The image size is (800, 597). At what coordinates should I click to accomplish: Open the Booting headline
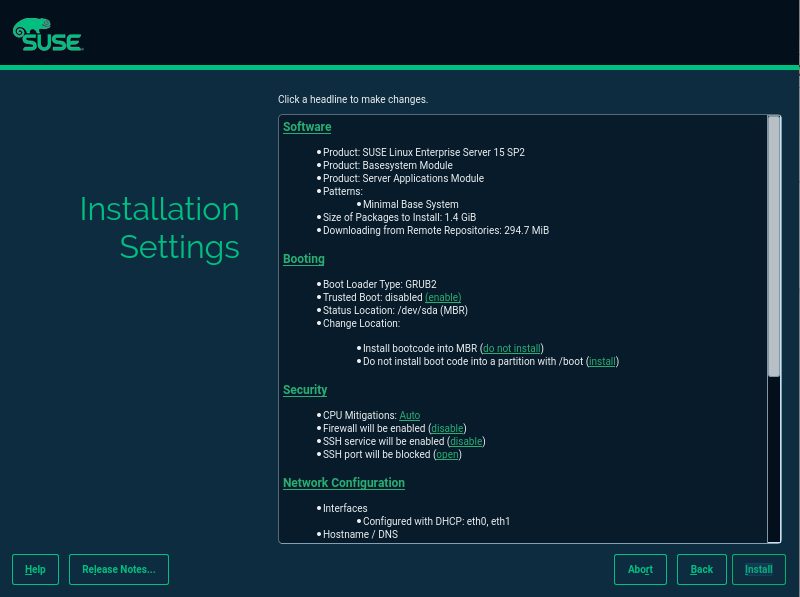pyautogui.click(x=304, y=259)
